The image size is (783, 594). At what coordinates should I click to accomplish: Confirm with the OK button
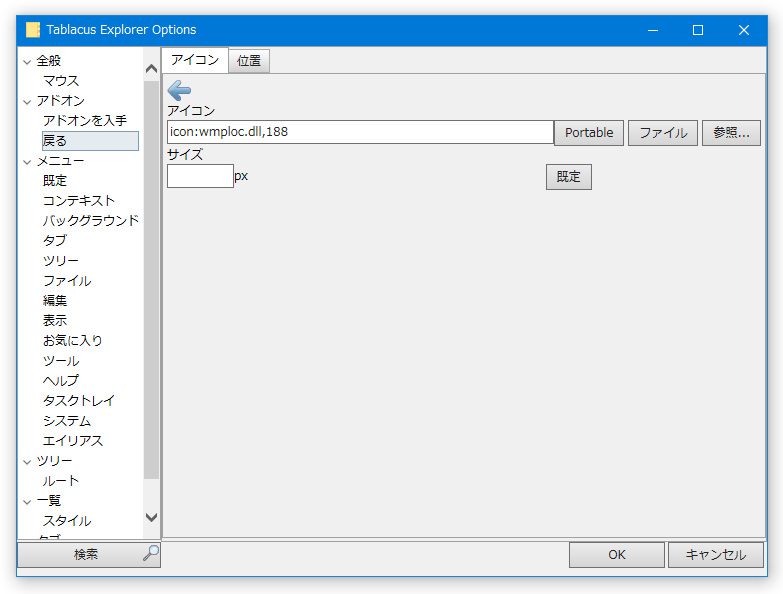(617, 555)
